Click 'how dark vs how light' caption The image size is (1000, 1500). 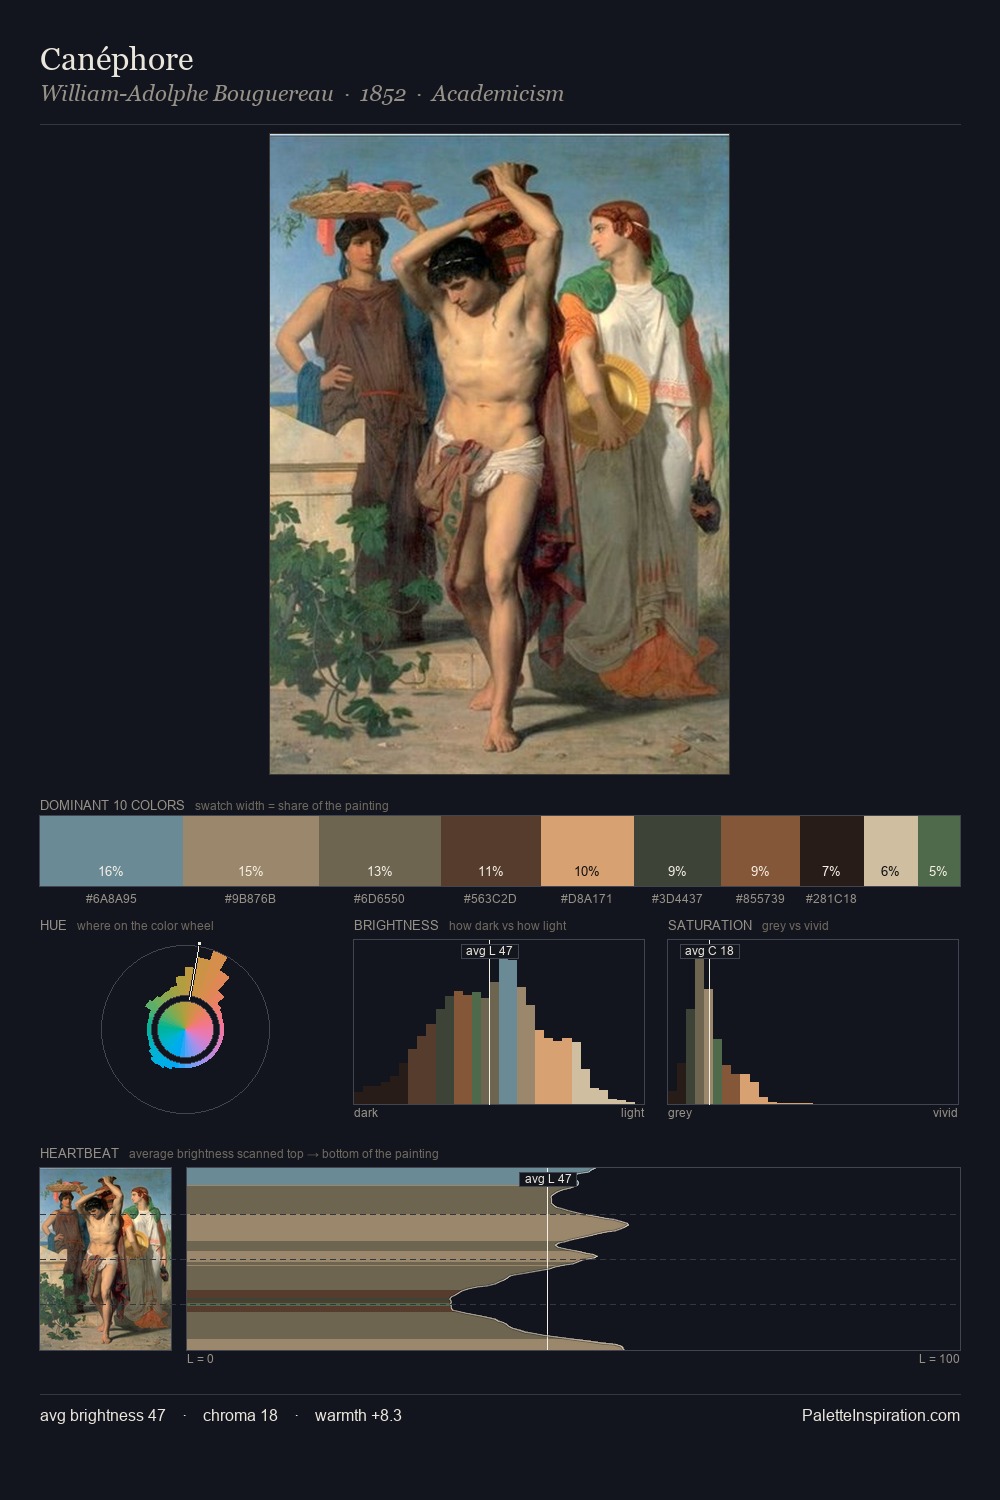[x=507, y=926]
